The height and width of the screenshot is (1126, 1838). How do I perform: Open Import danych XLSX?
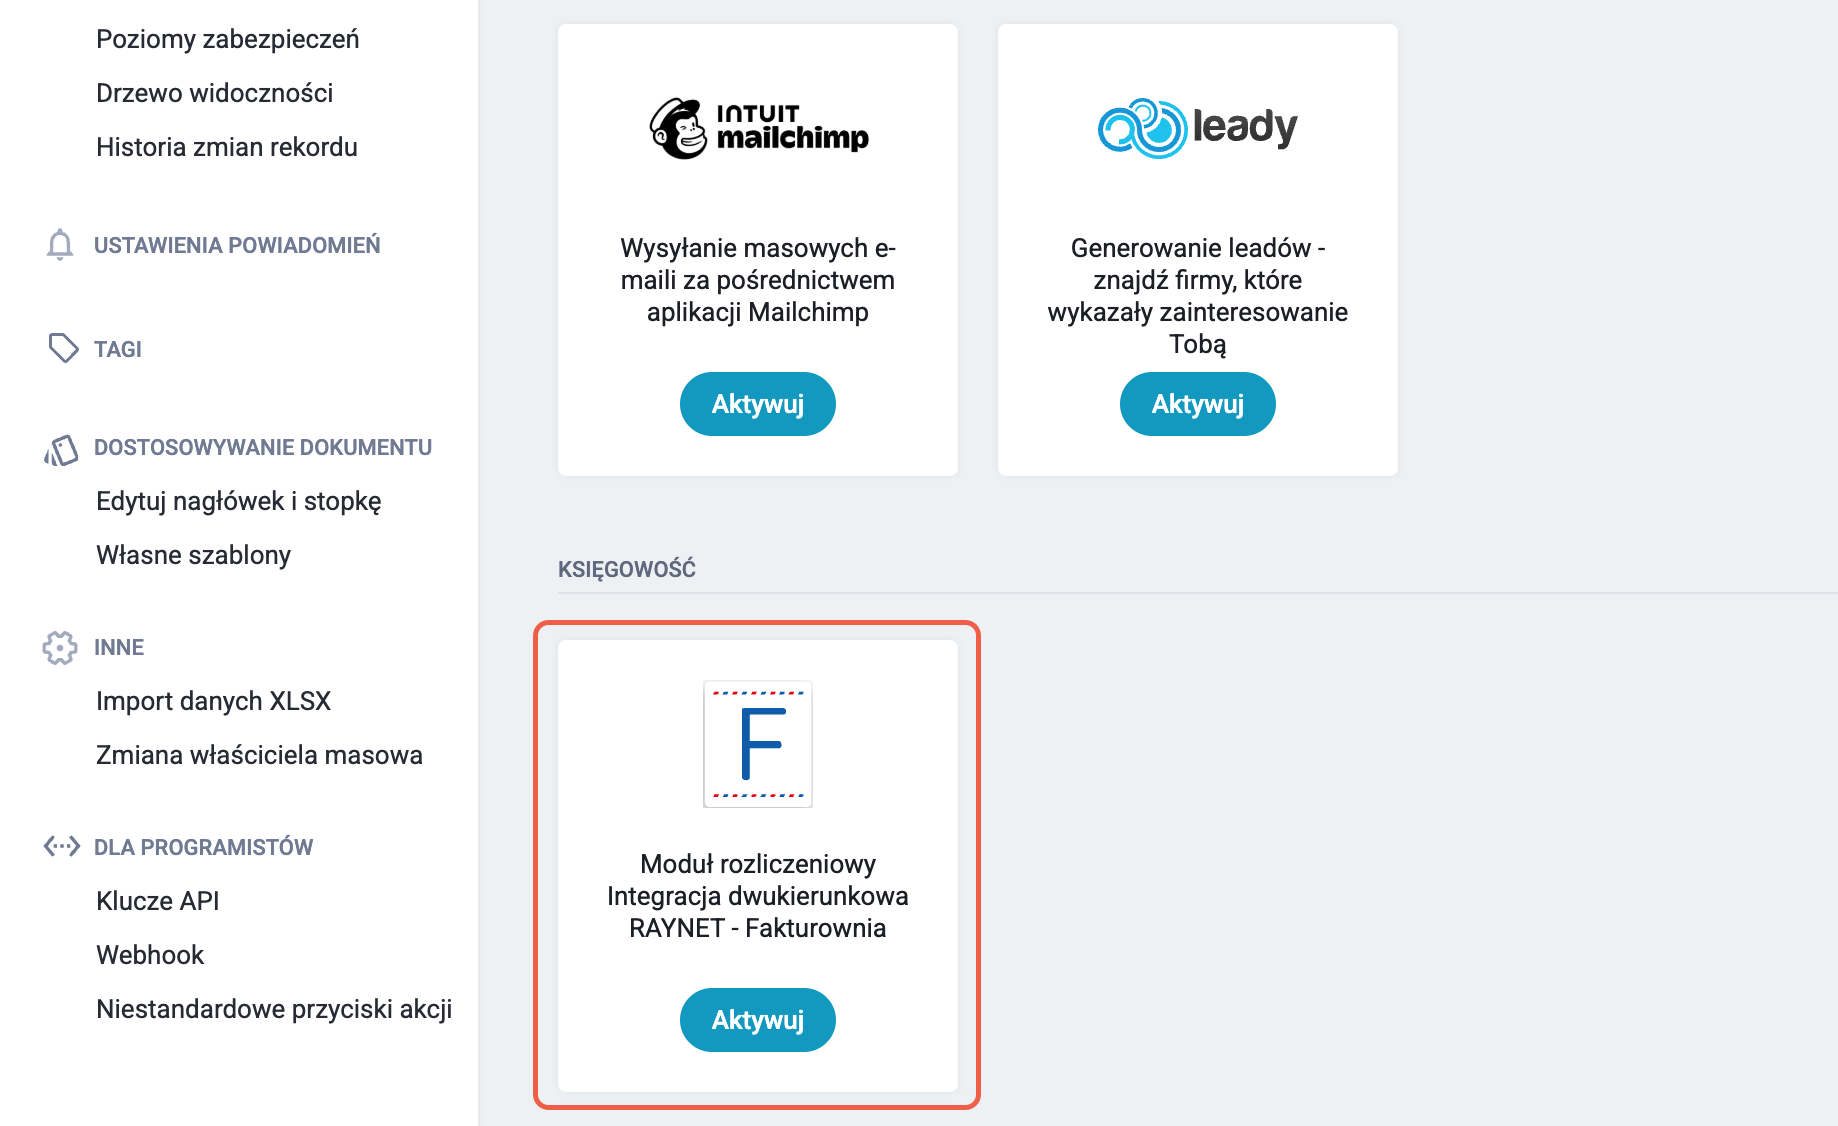tap(214, 701)
